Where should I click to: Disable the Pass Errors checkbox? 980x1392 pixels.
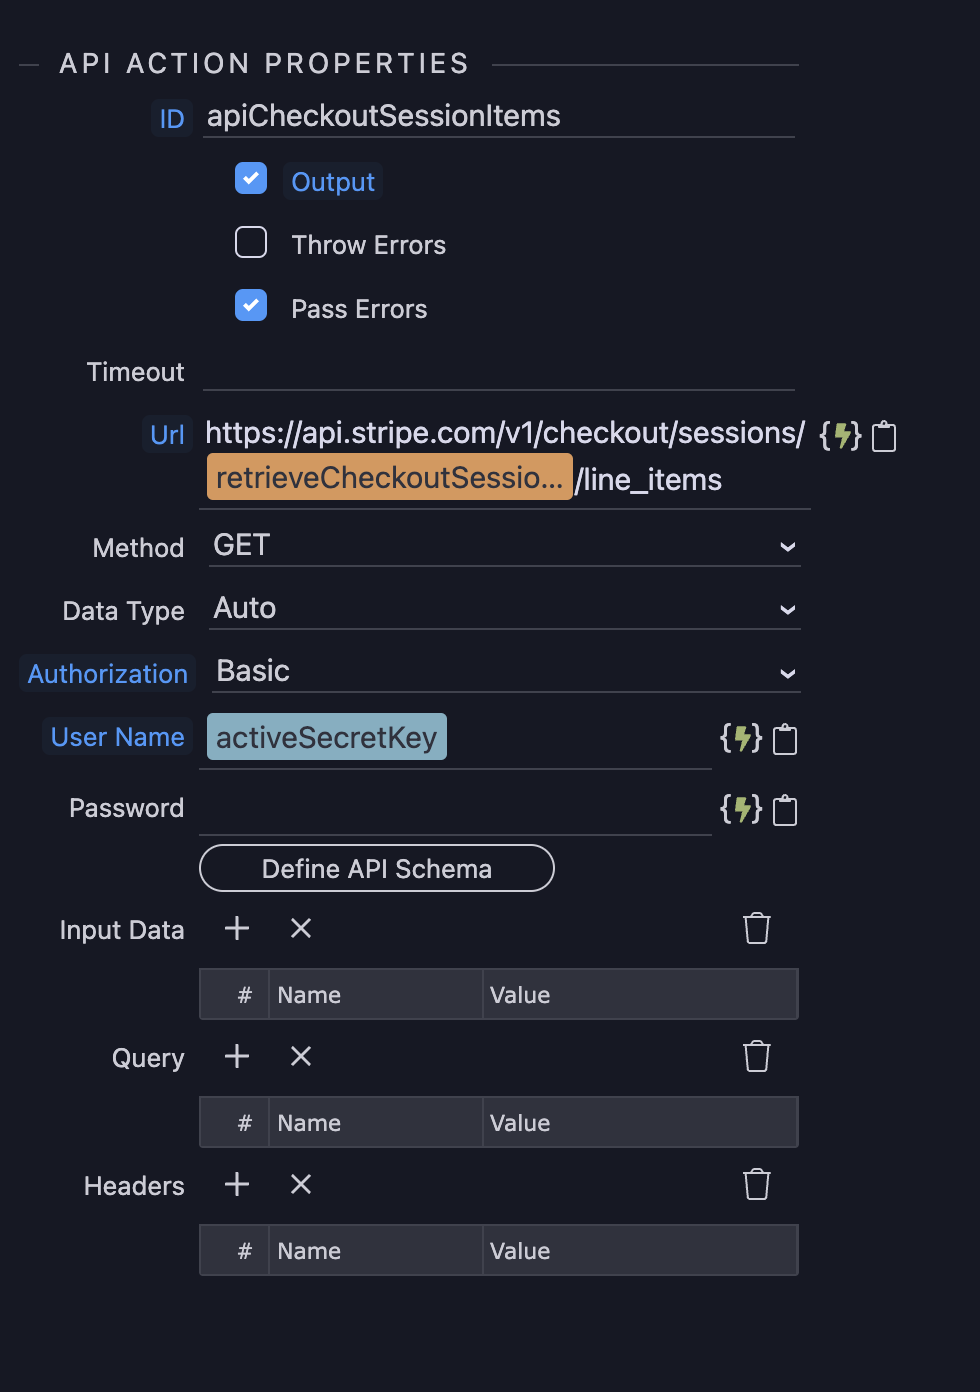click(251, 305)
